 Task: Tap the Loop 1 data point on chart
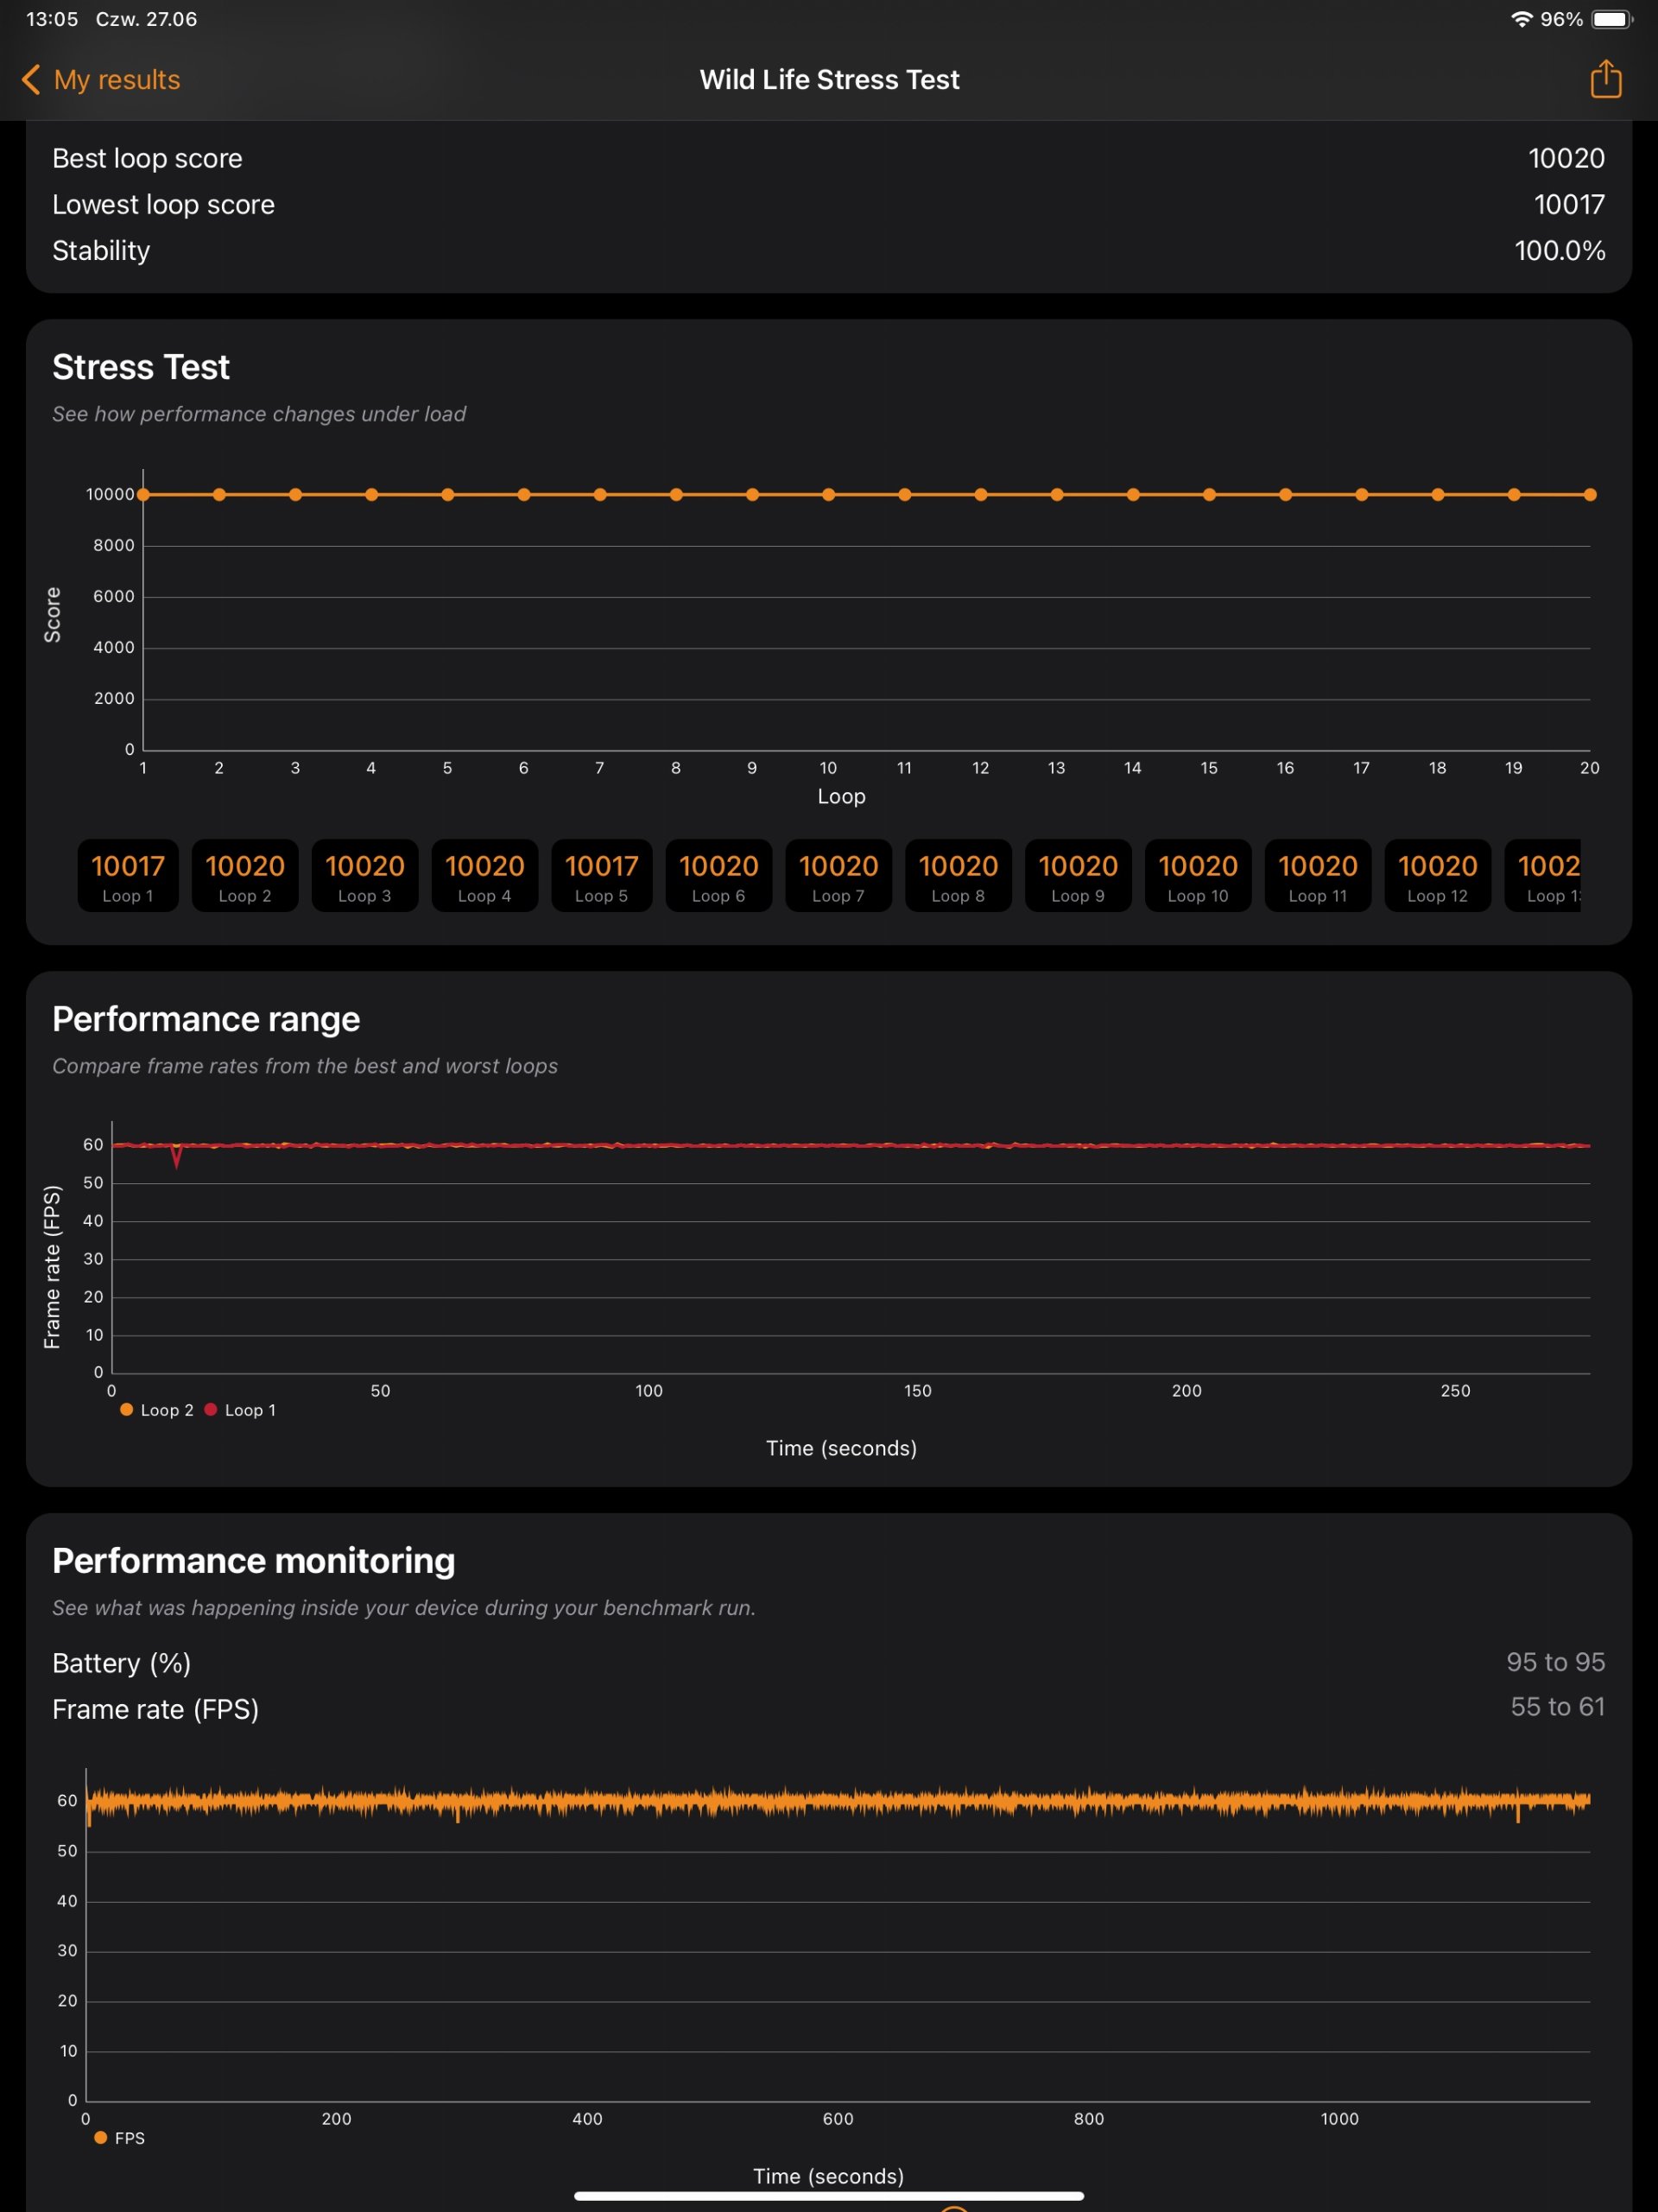[x=143, y=494]
